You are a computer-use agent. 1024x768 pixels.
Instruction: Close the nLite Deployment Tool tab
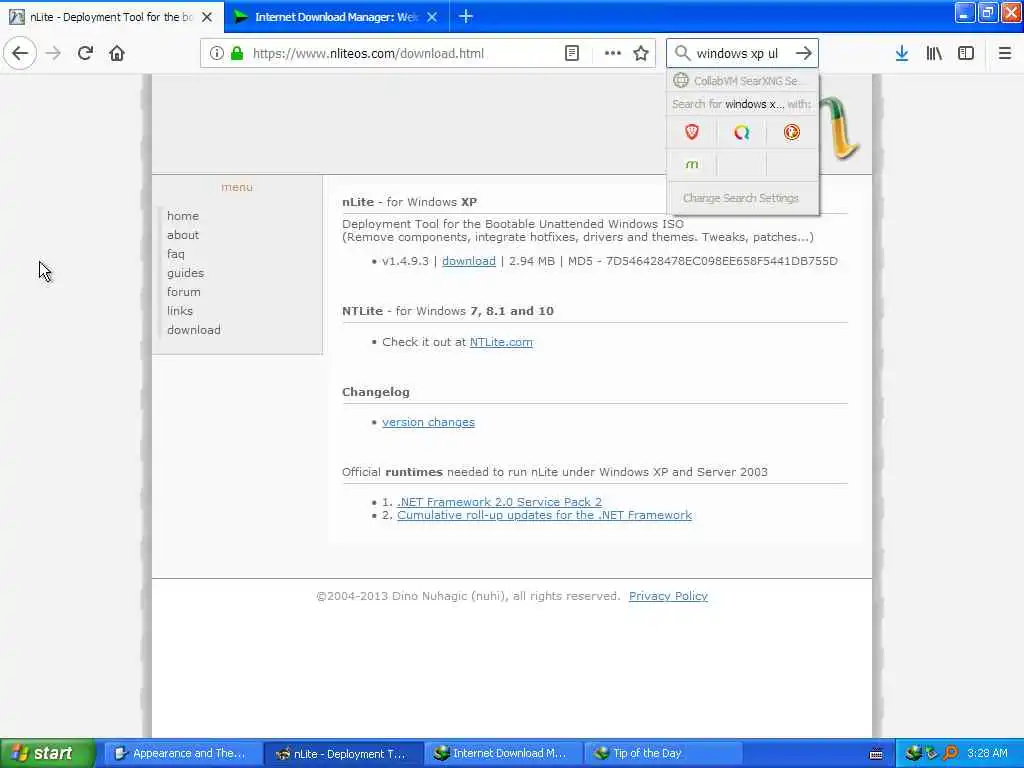207,17
